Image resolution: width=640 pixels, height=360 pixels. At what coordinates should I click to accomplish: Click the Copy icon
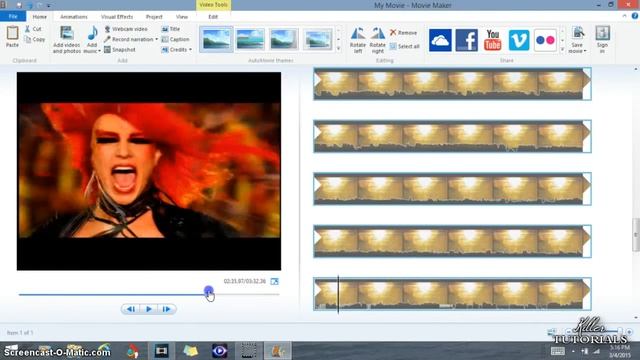pyautogui.click(x=27, y=40)
